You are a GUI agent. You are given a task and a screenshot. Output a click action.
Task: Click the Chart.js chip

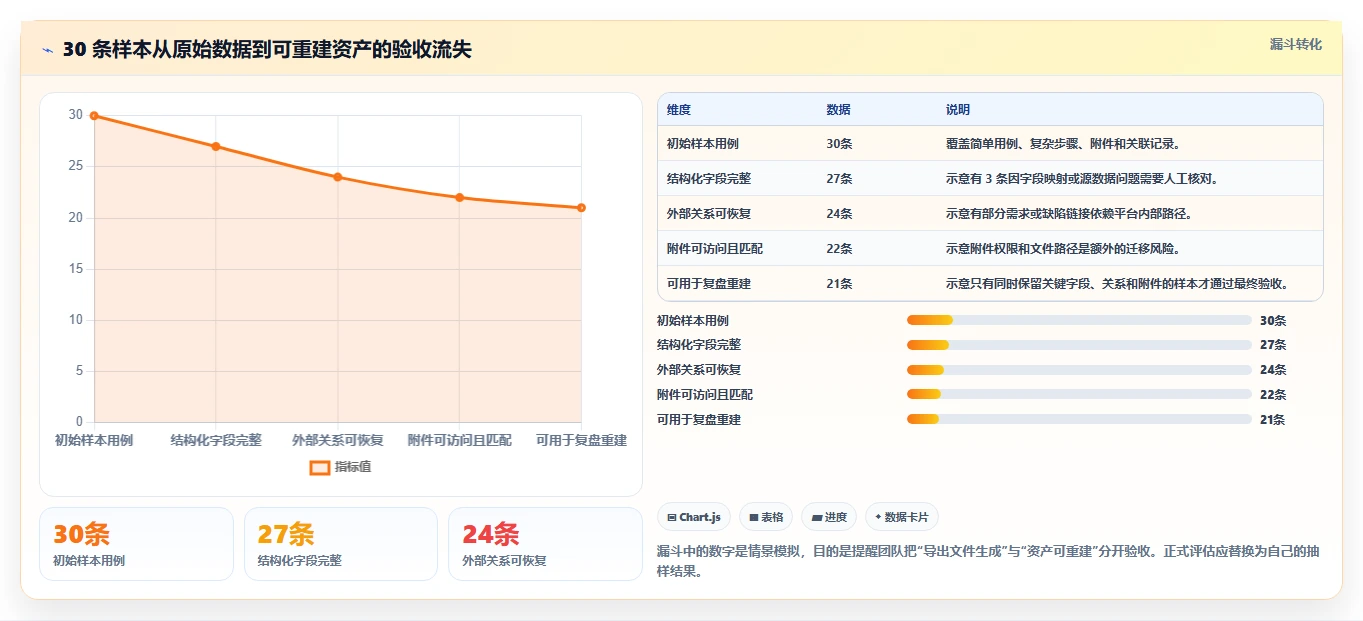pos(693,517)
